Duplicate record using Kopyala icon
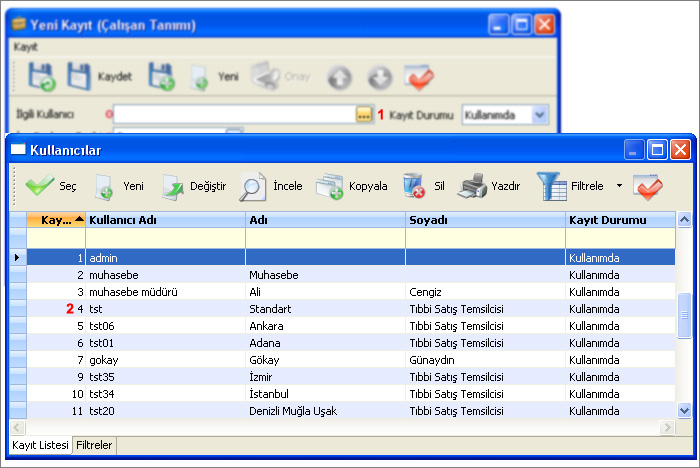The image size is (700, 468). (330, 186)
